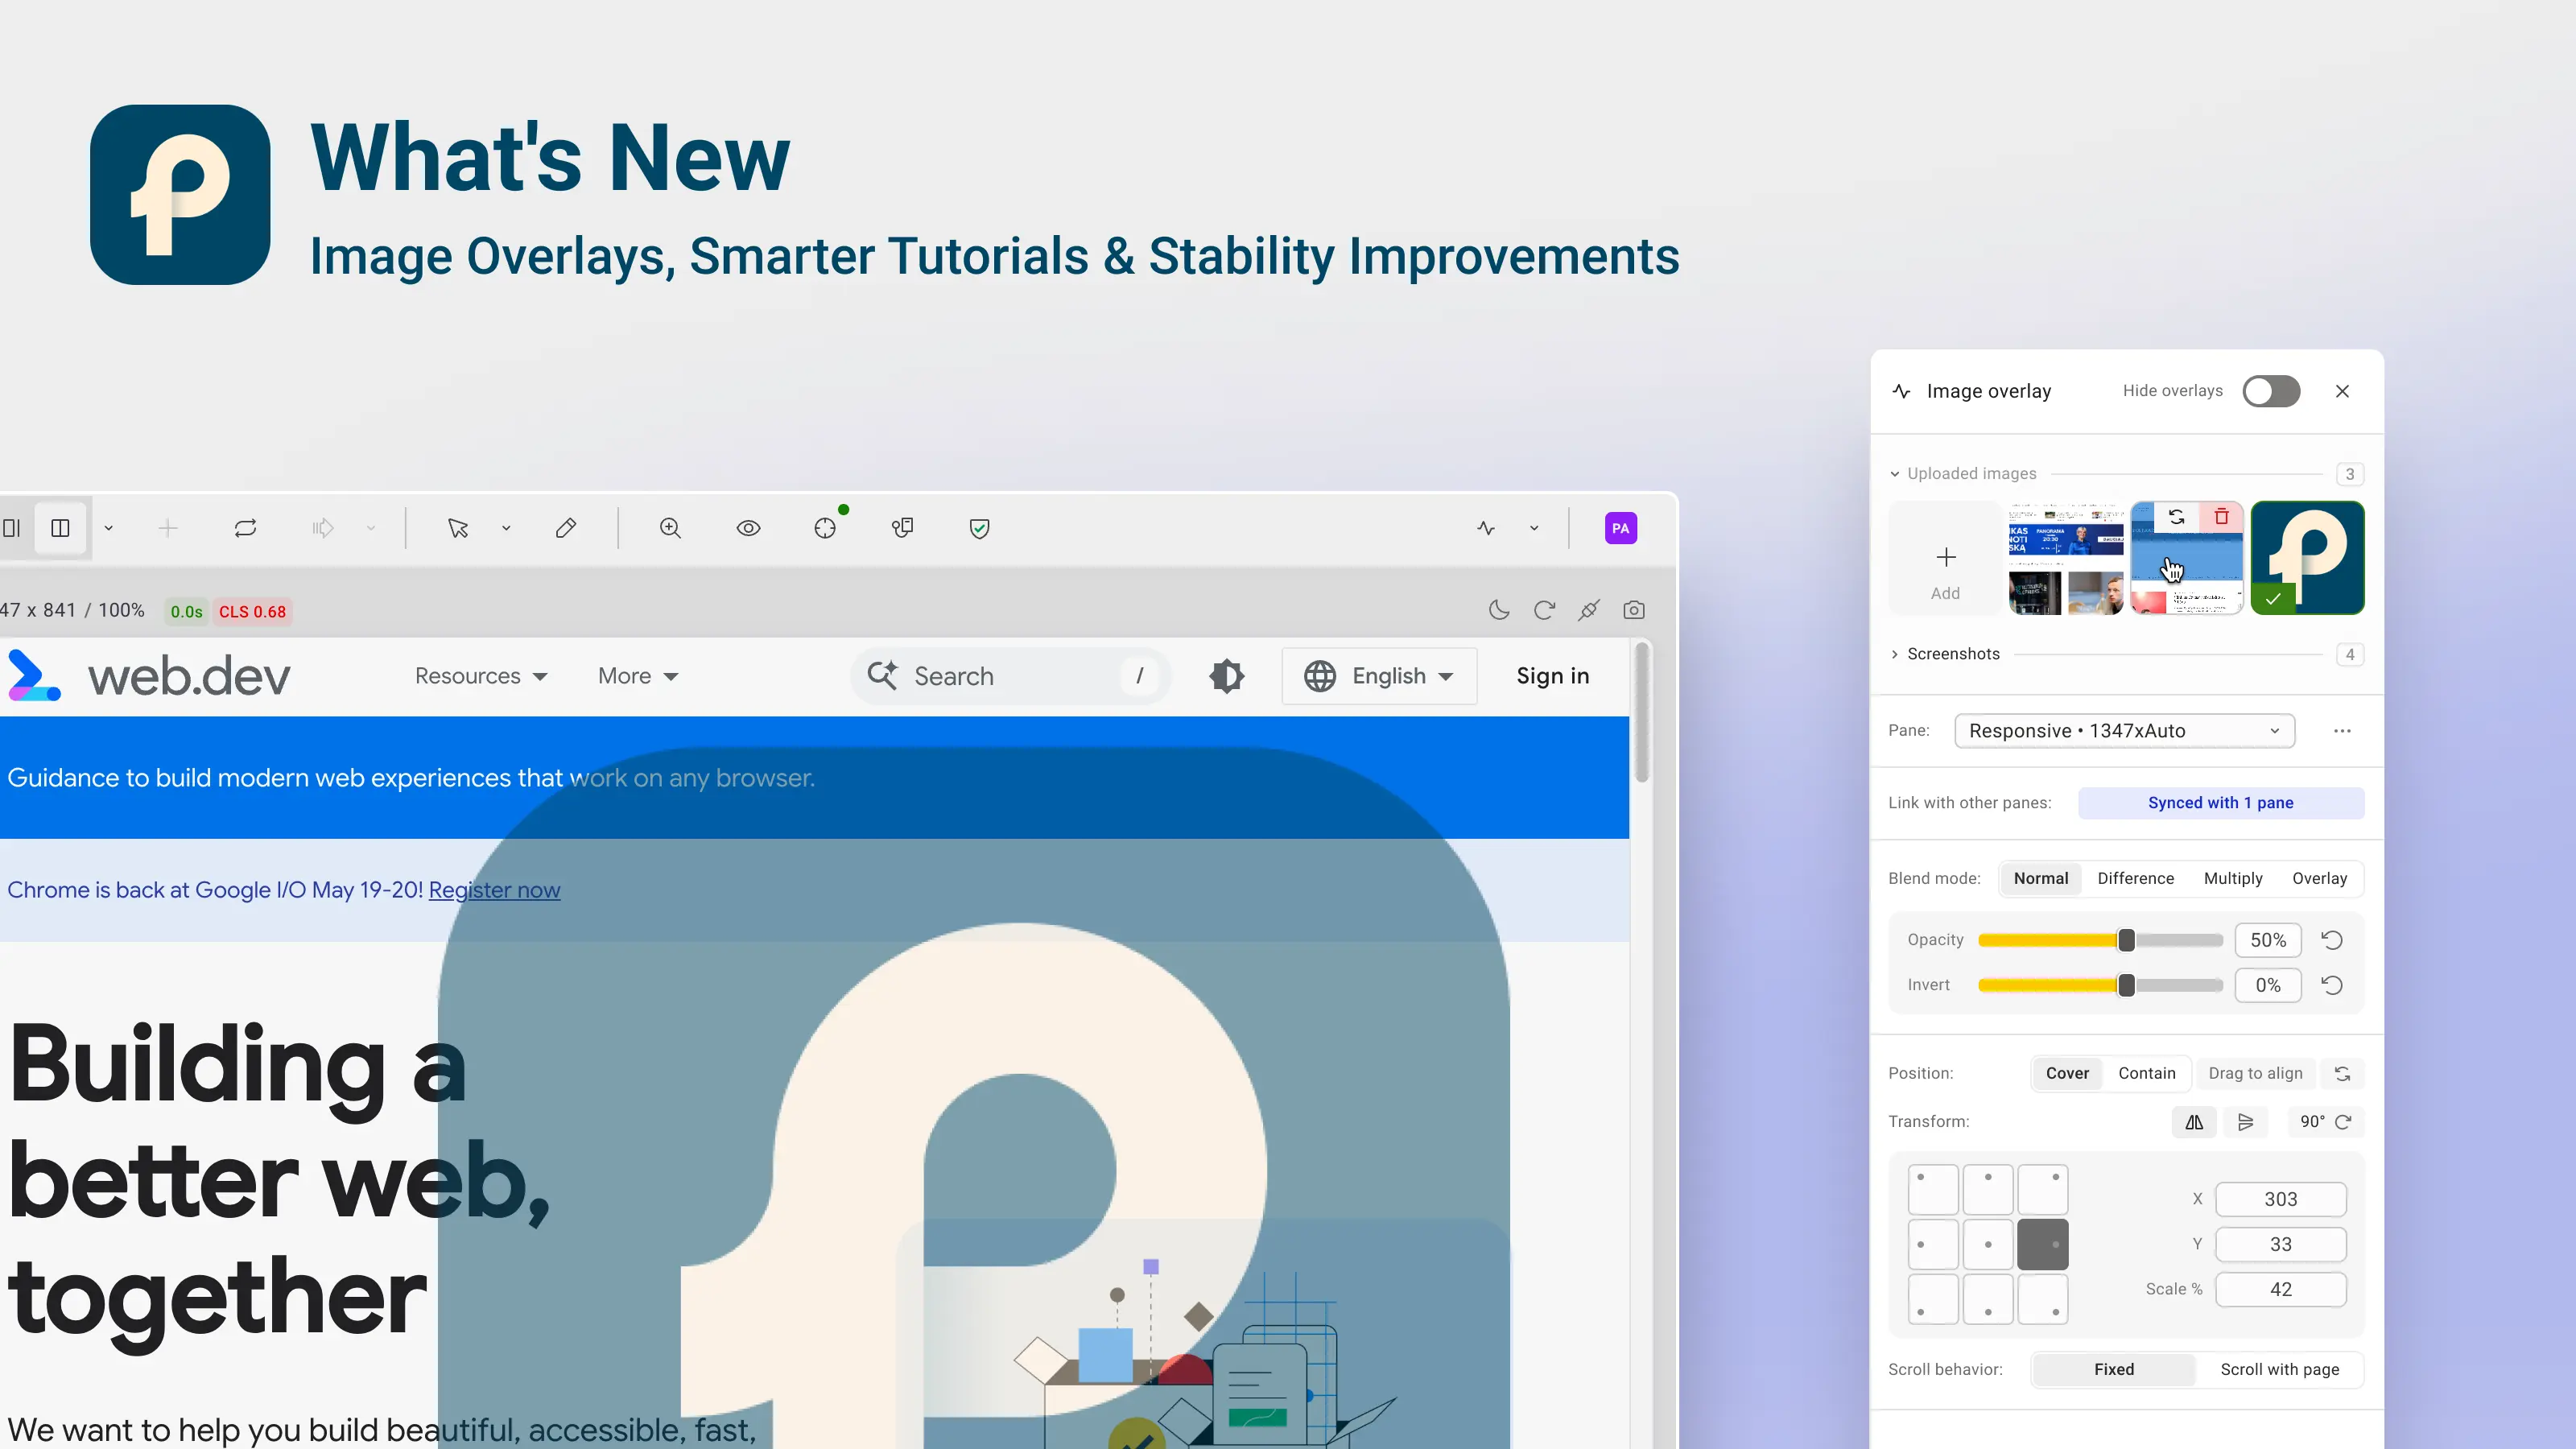2576x1449 pixels.
Task: Click the paint format icon in toolbar
Action: pyautogui.click(x=903, y=528)
